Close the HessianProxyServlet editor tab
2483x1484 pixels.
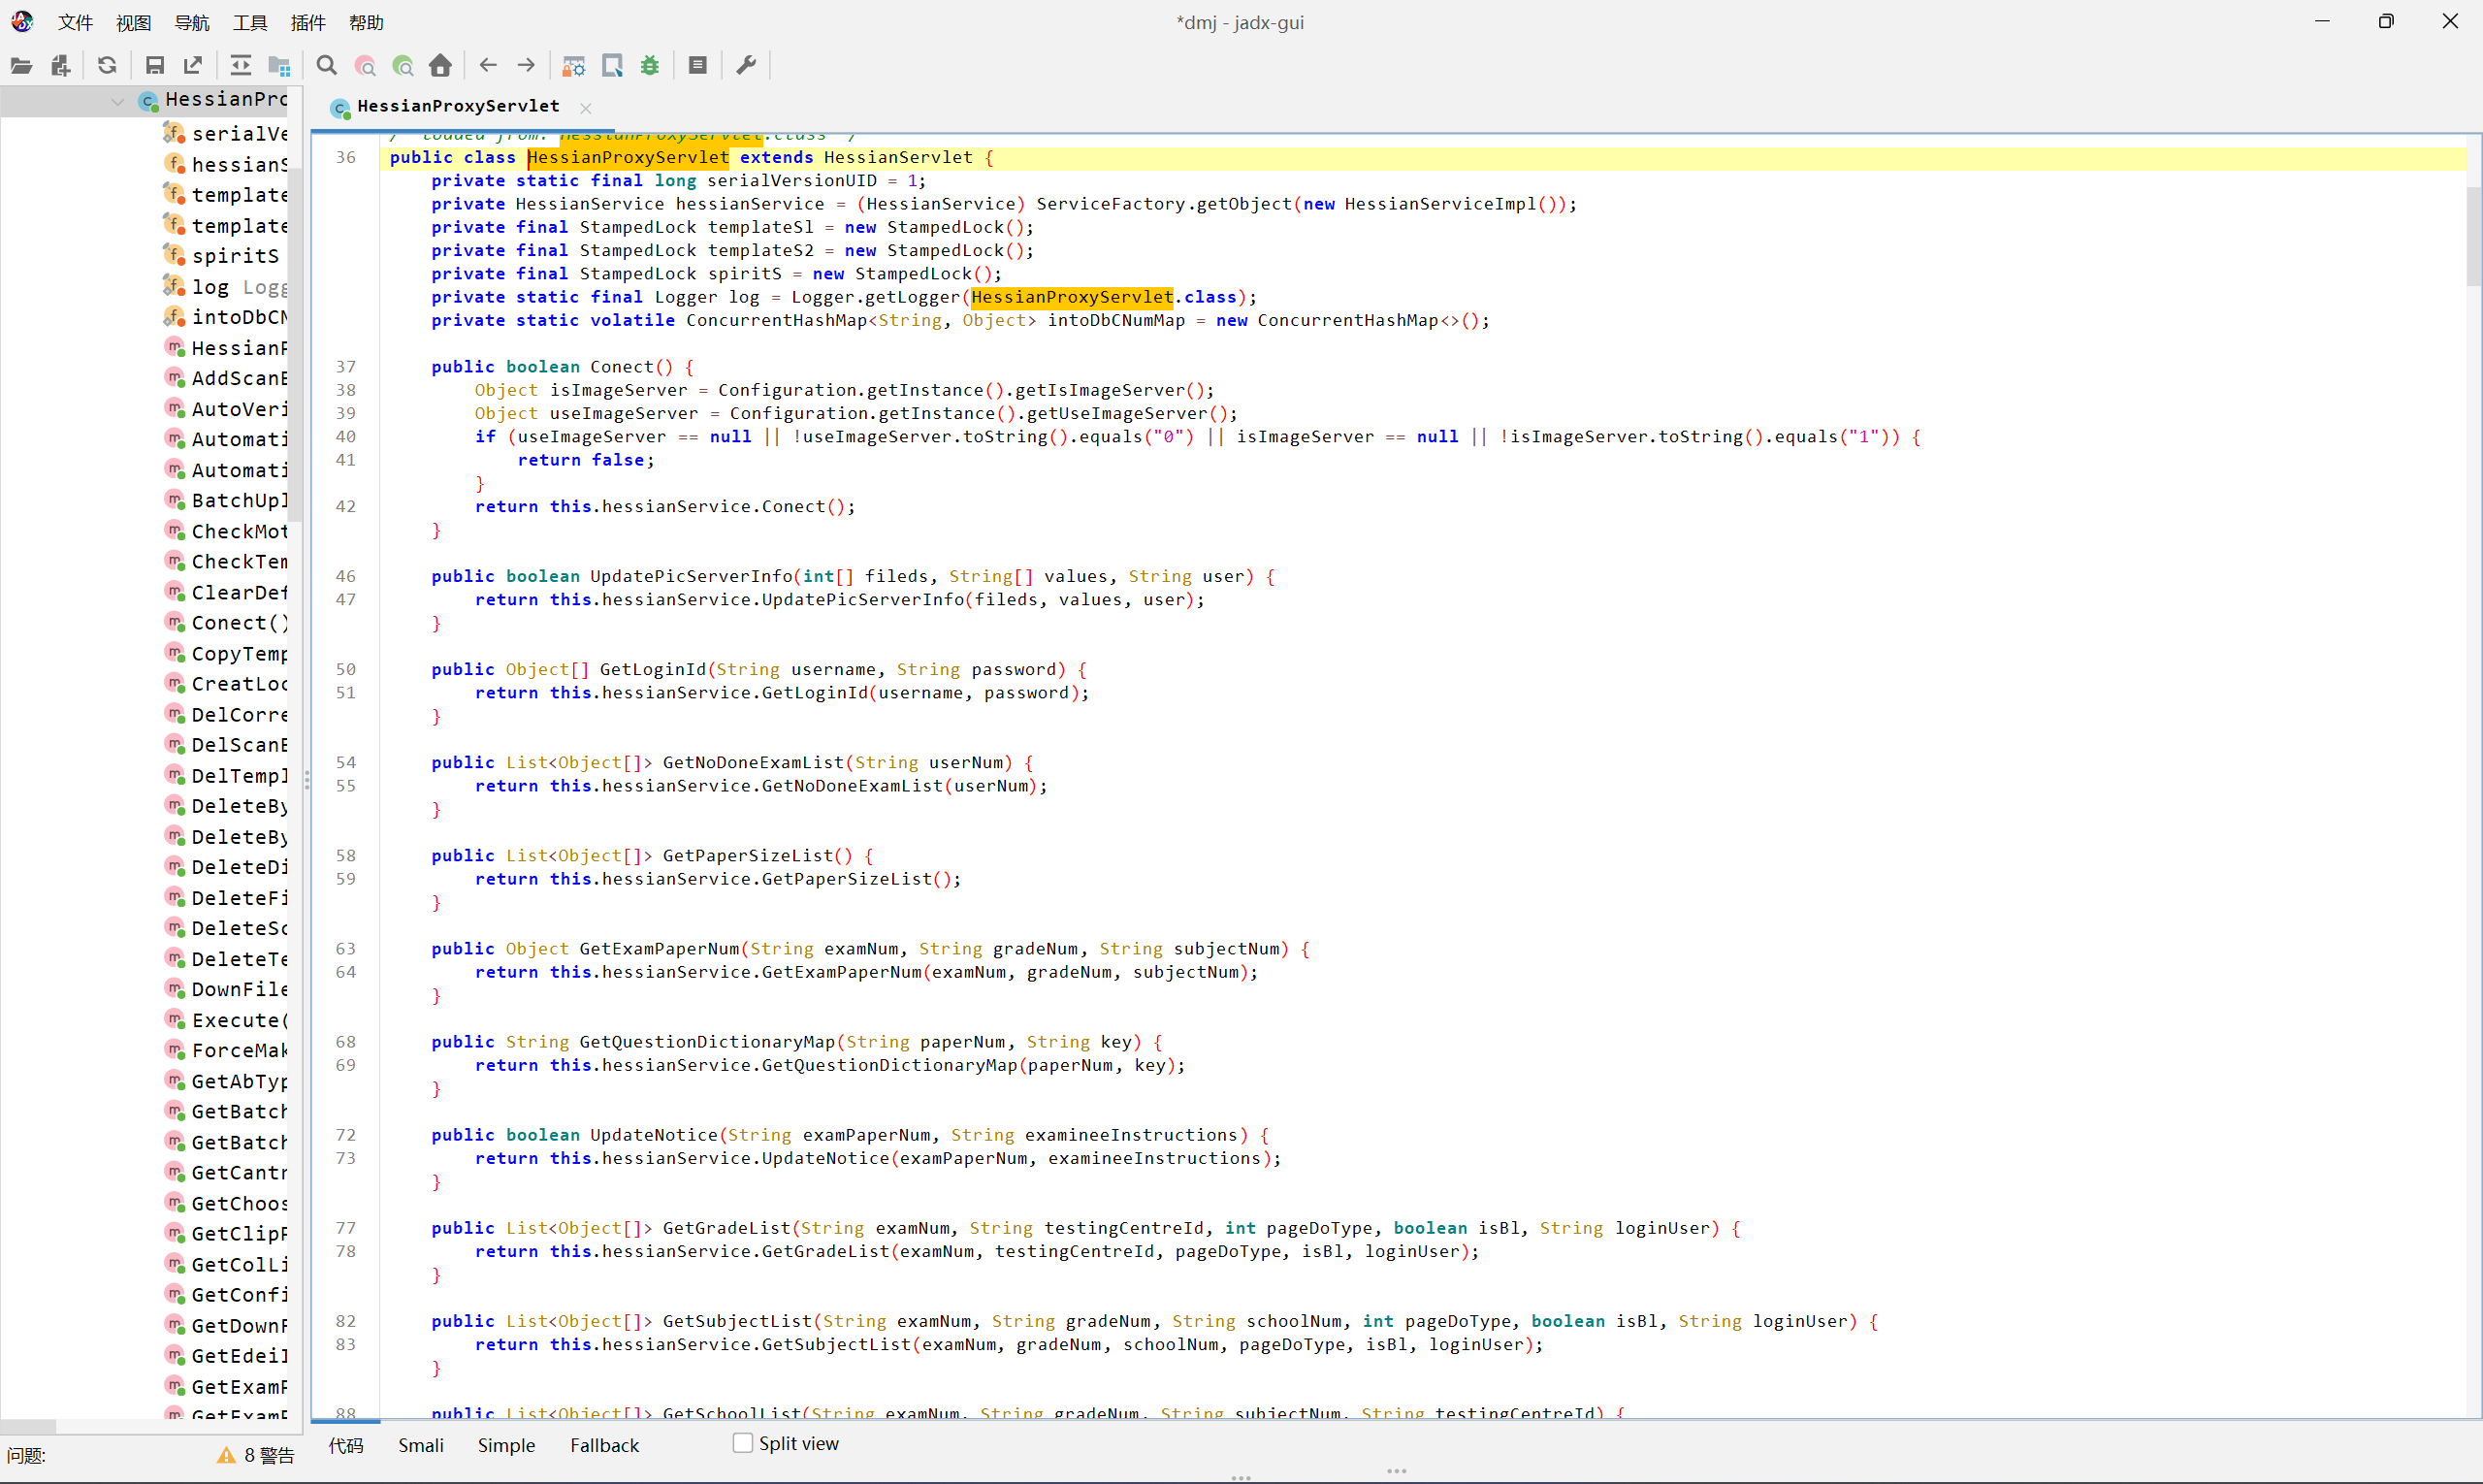(586, 108)
